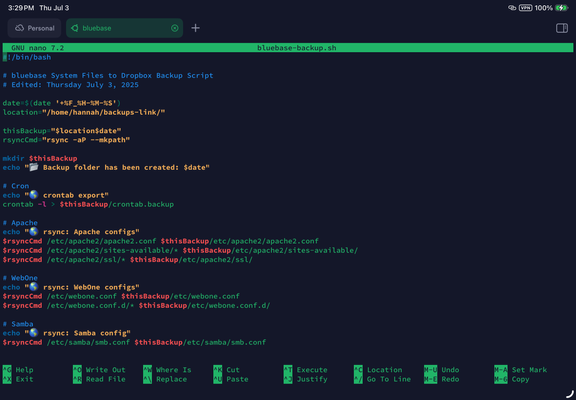Click the ^U Paste shortcut
The width and height of the screenshot is (576, 400).
click(x=231, y=379)
